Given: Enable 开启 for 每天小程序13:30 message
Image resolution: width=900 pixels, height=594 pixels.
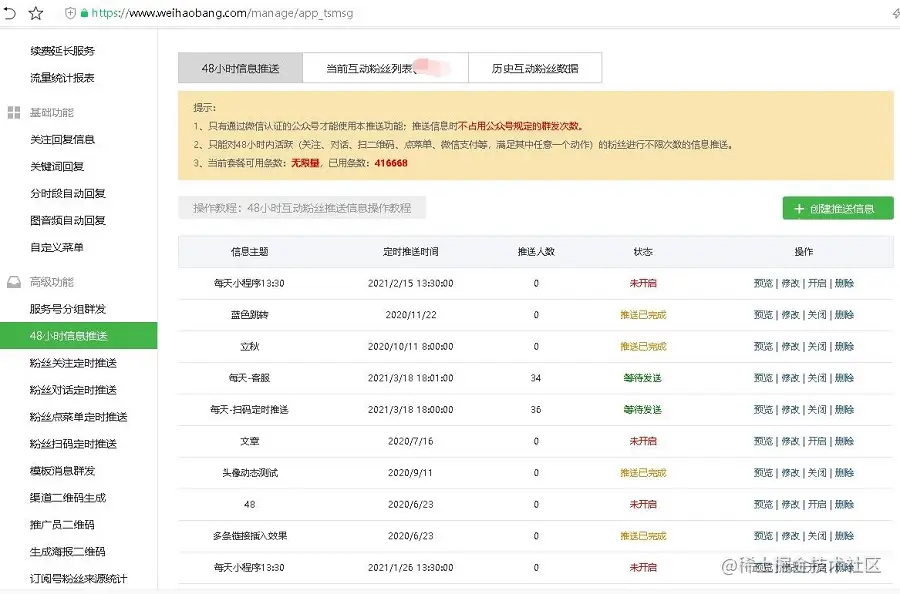Looking at the screenshot, I should click(815, 283).
